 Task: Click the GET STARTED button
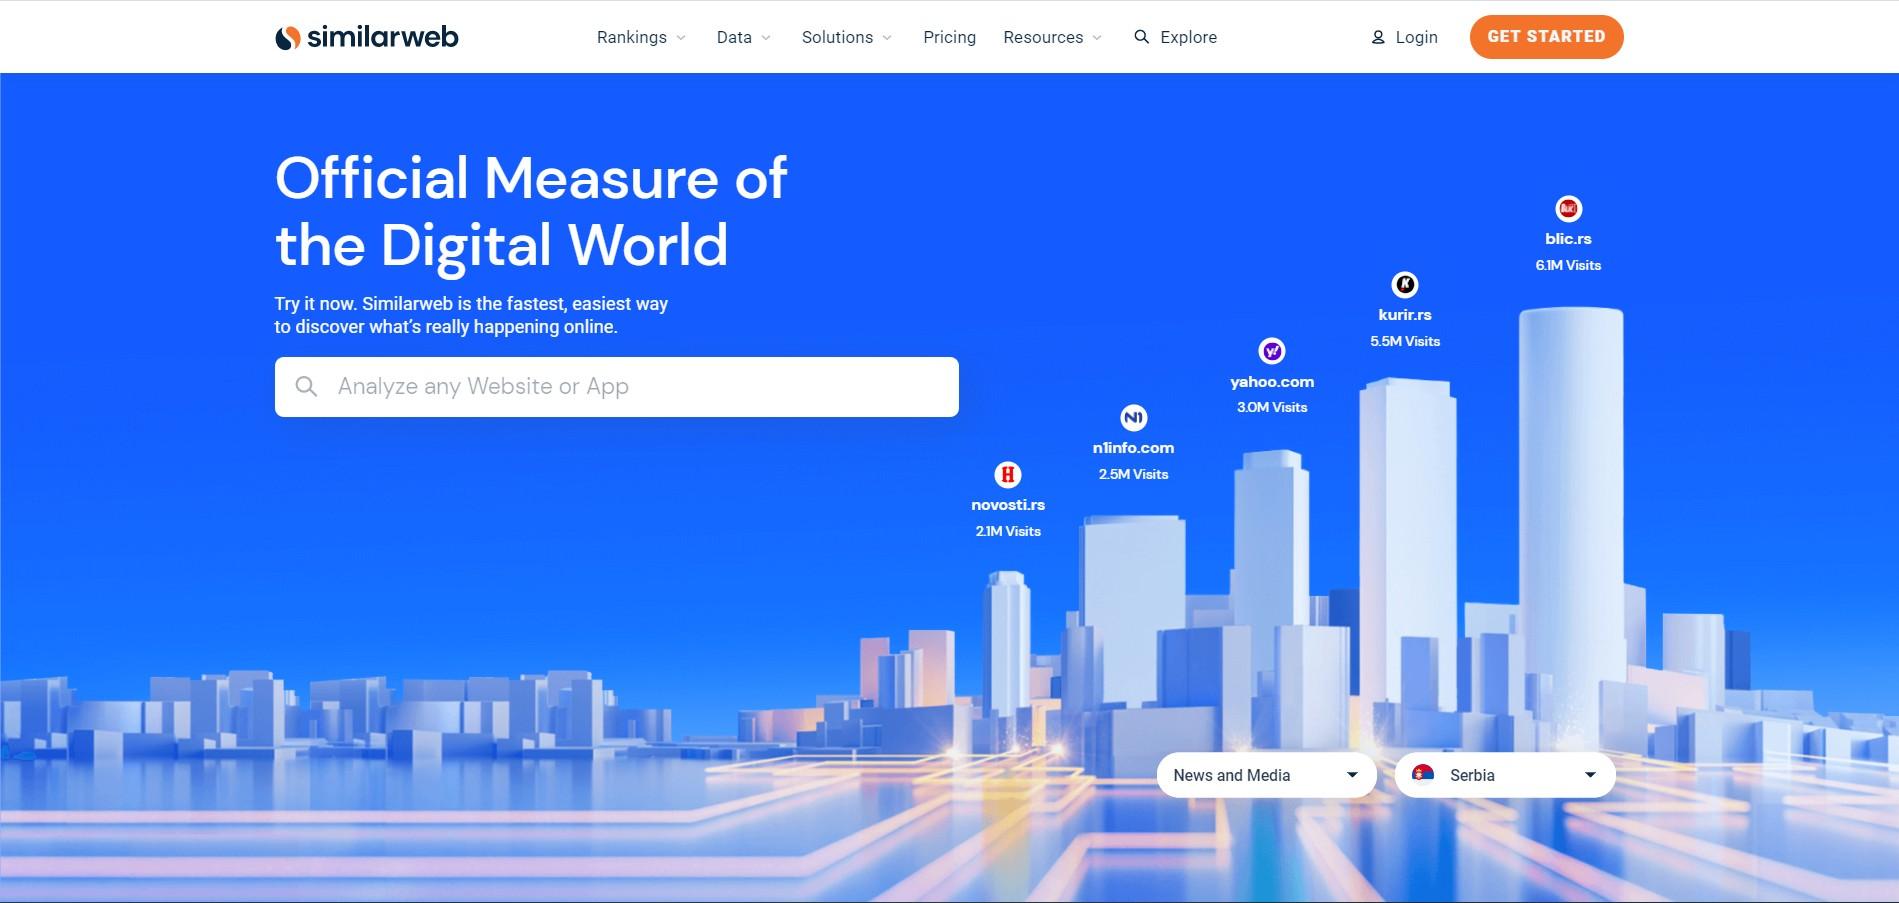[1546, 37]
